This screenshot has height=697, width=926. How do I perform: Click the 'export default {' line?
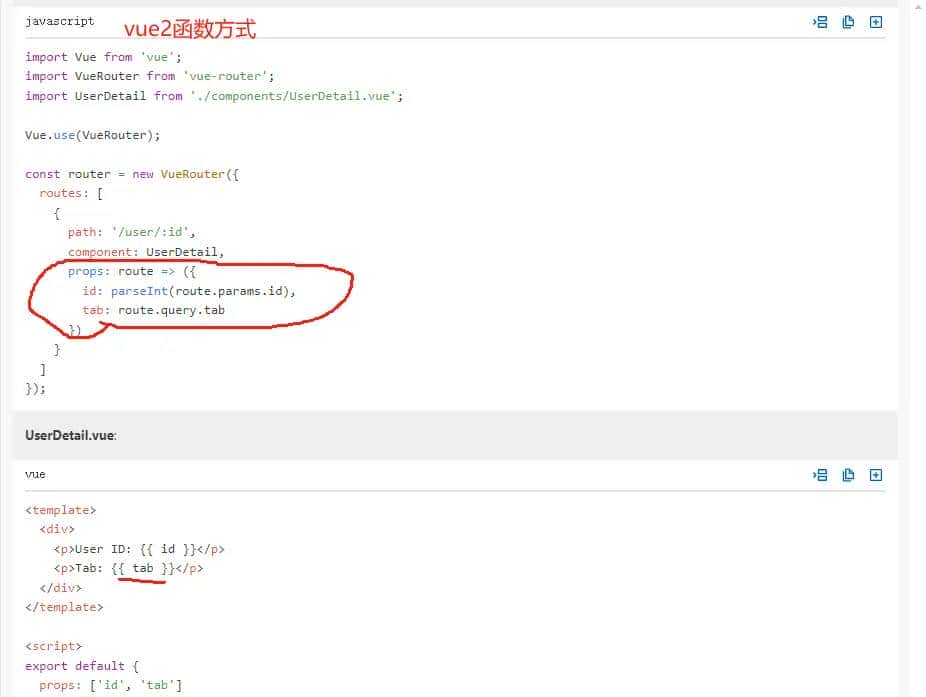[x=82, y=666]
